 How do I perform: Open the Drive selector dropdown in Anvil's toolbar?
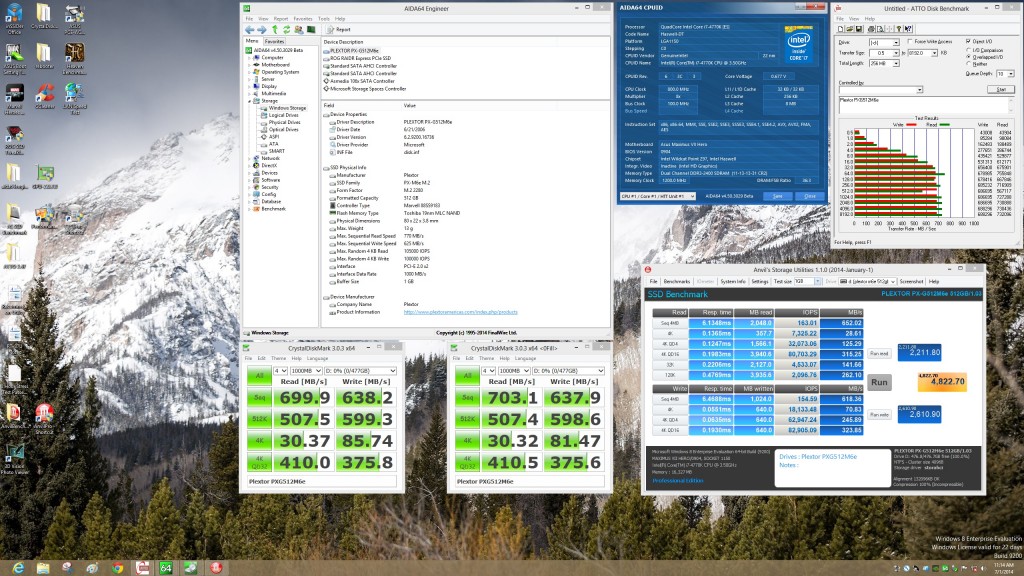pos(867,281)
